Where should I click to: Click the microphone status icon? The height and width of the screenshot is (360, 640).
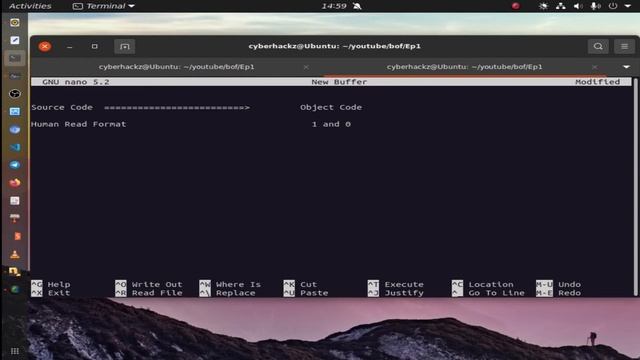pos(596,6)
